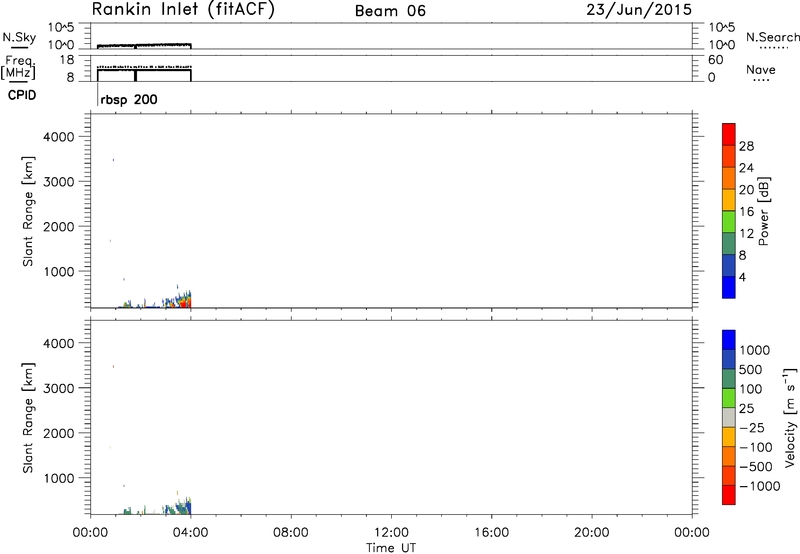
Task: Click the "Freq. [MHz]" axis label
Action: [x=18, y=67]
